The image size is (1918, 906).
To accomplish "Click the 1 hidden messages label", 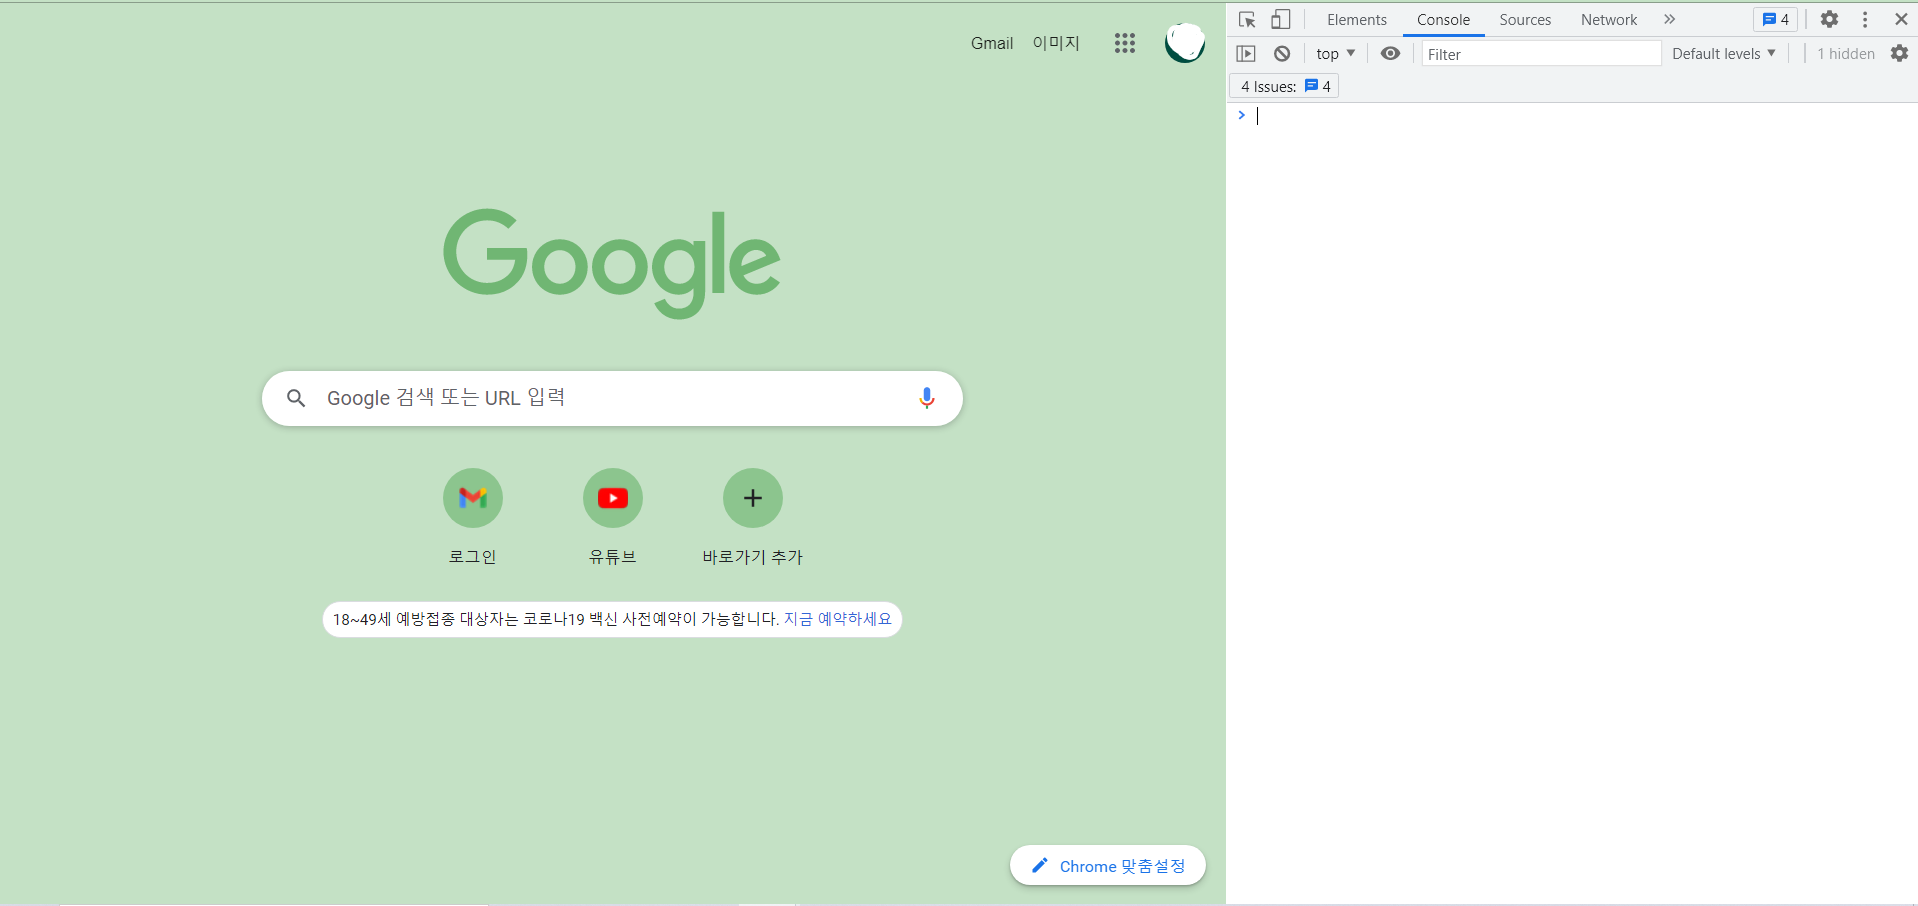I will [1846, 54].
